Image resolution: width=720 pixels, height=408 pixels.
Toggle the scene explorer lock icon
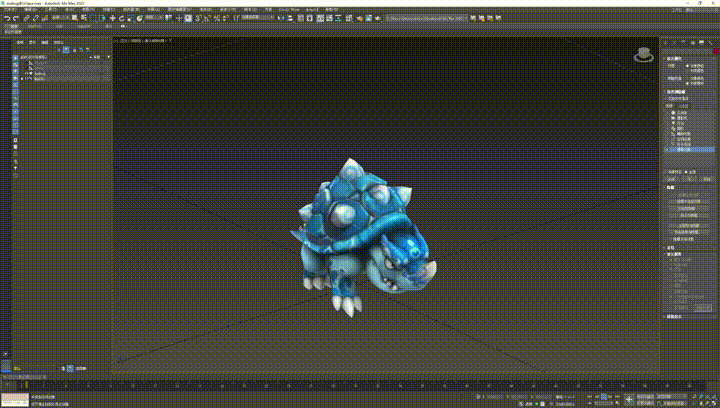pyautogui.click(x=74, y=50)
